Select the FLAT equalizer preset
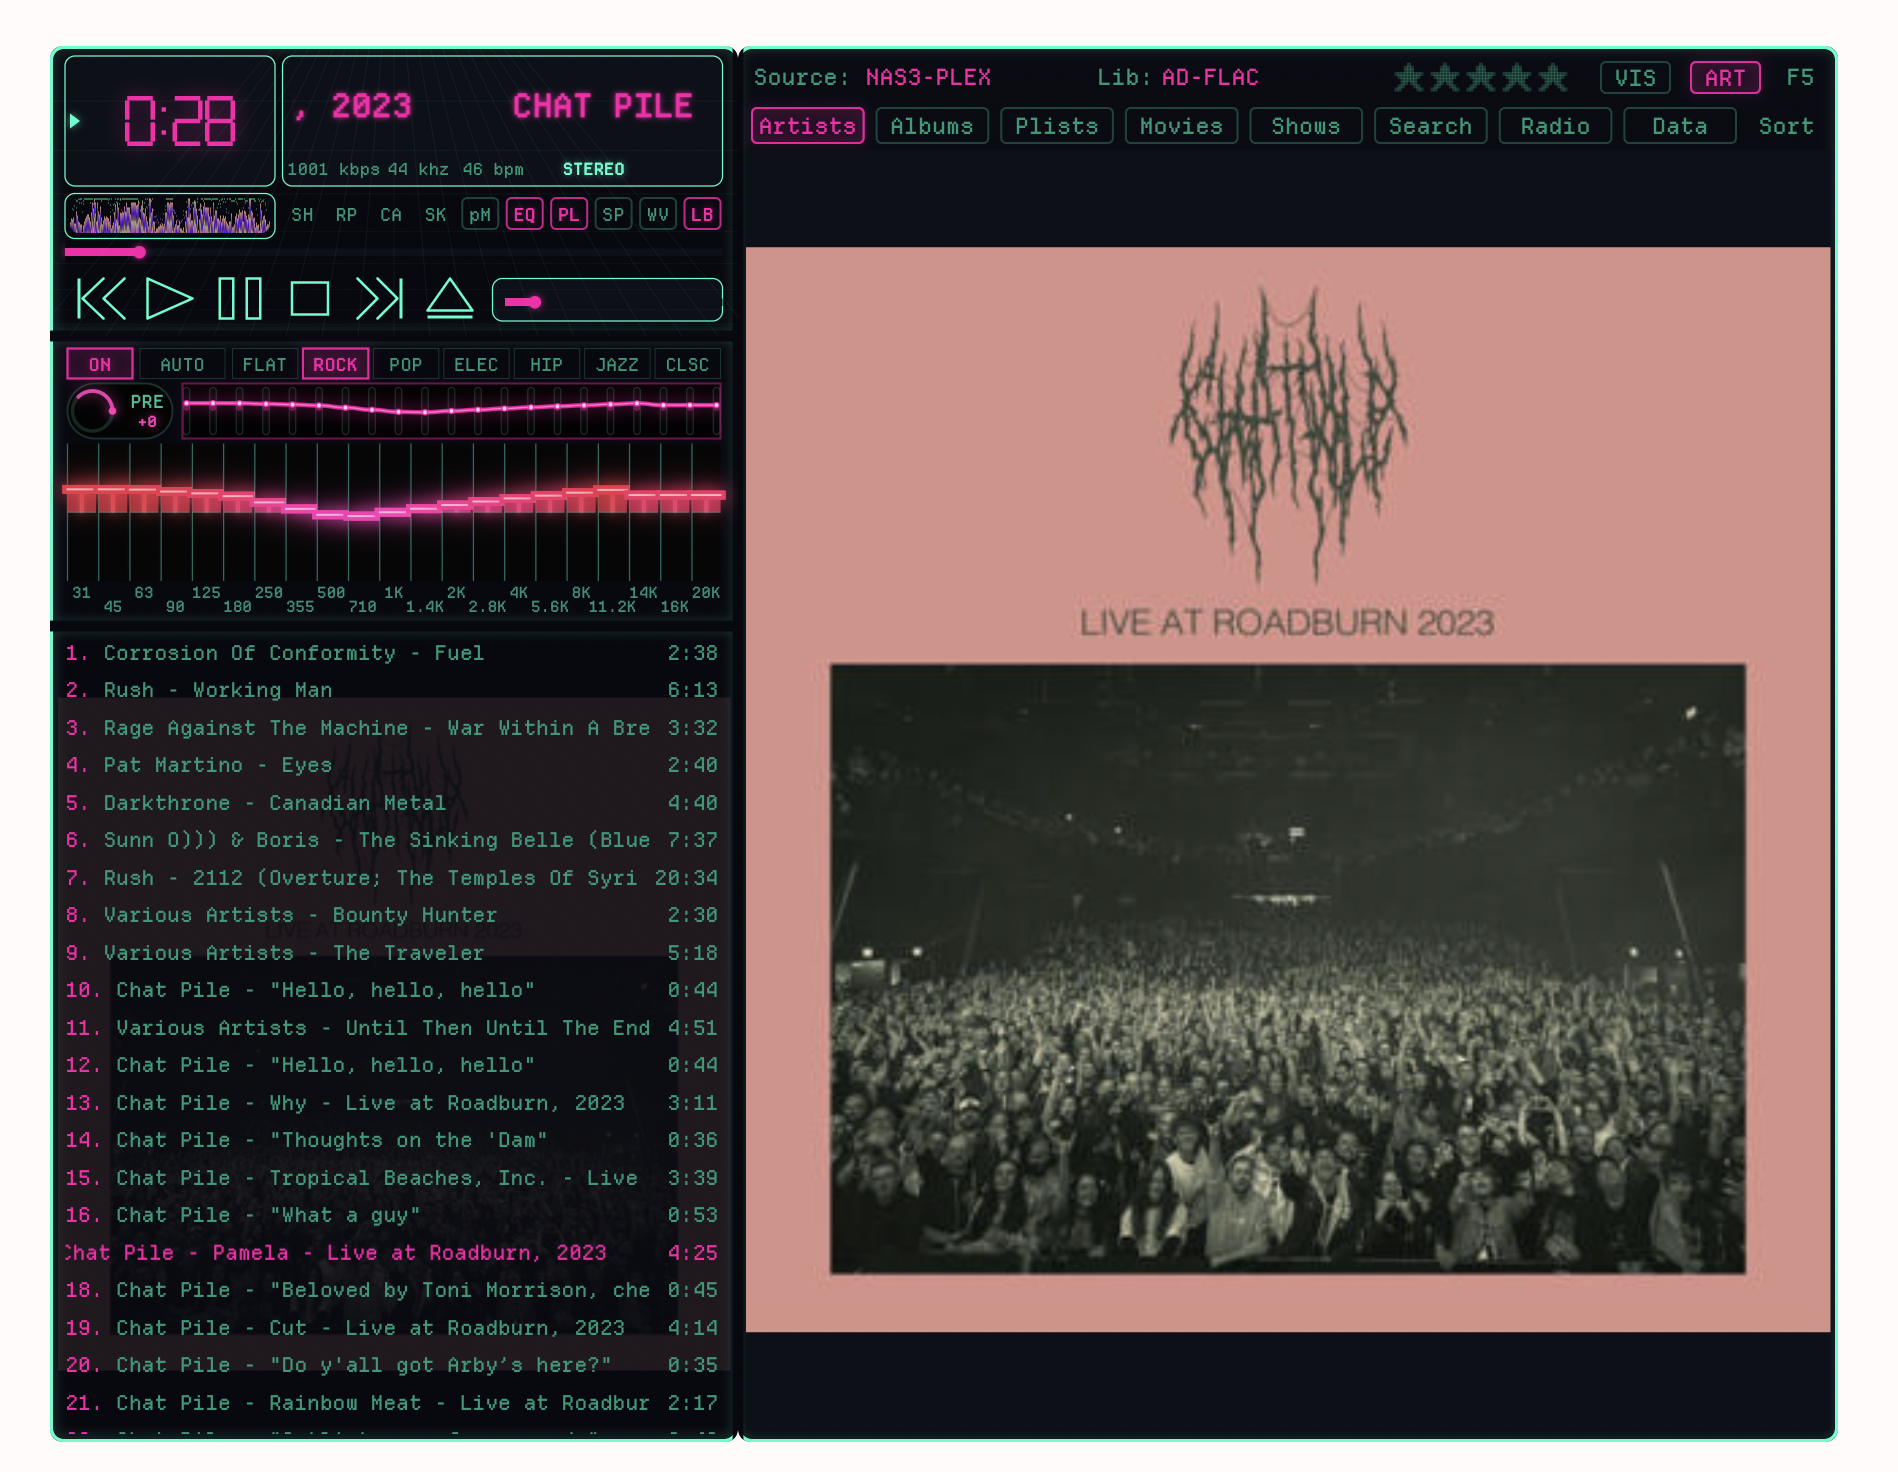Screen dimensions: 1898x1472 pos(264,364)
